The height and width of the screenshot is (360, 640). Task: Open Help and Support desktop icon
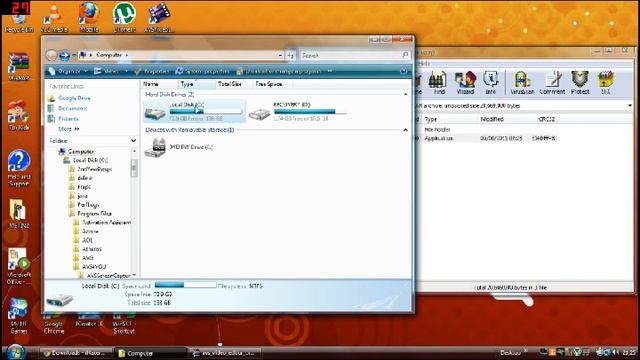pyautogui.click(x=19, y=168)
